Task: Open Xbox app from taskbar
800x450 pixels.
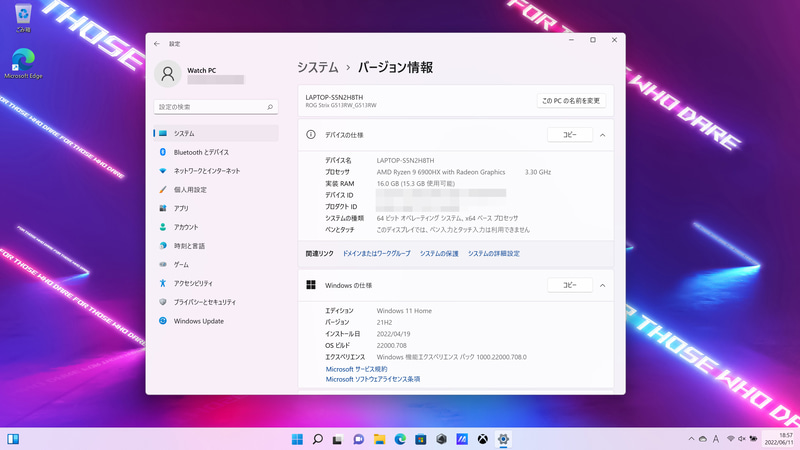Action: pyautogui.click(x=483, y=439)
